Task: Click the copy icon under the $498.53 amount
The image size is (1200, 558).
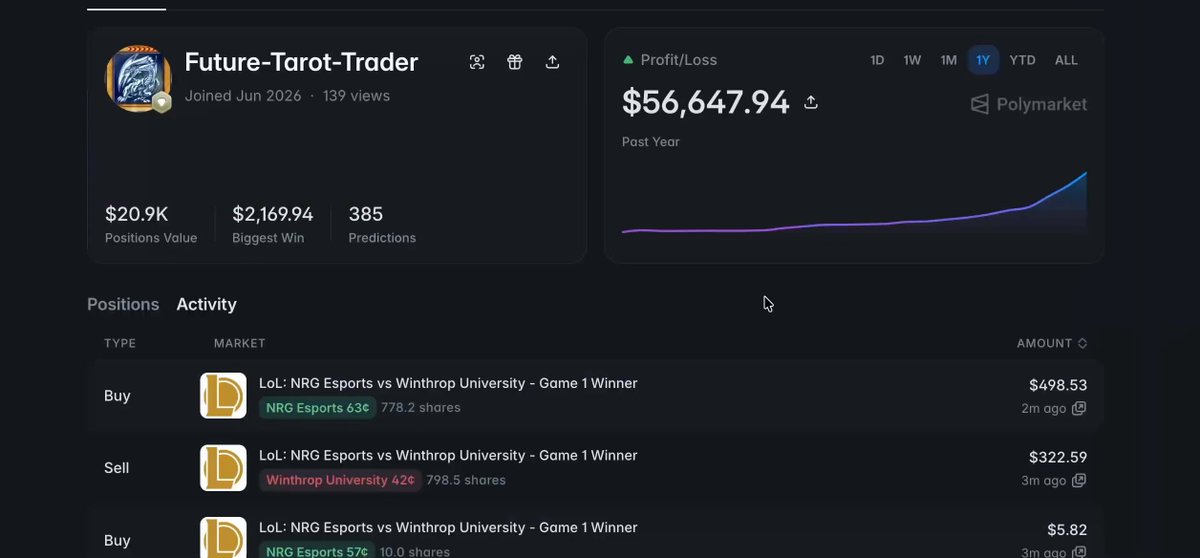Action: (1079, 408)
